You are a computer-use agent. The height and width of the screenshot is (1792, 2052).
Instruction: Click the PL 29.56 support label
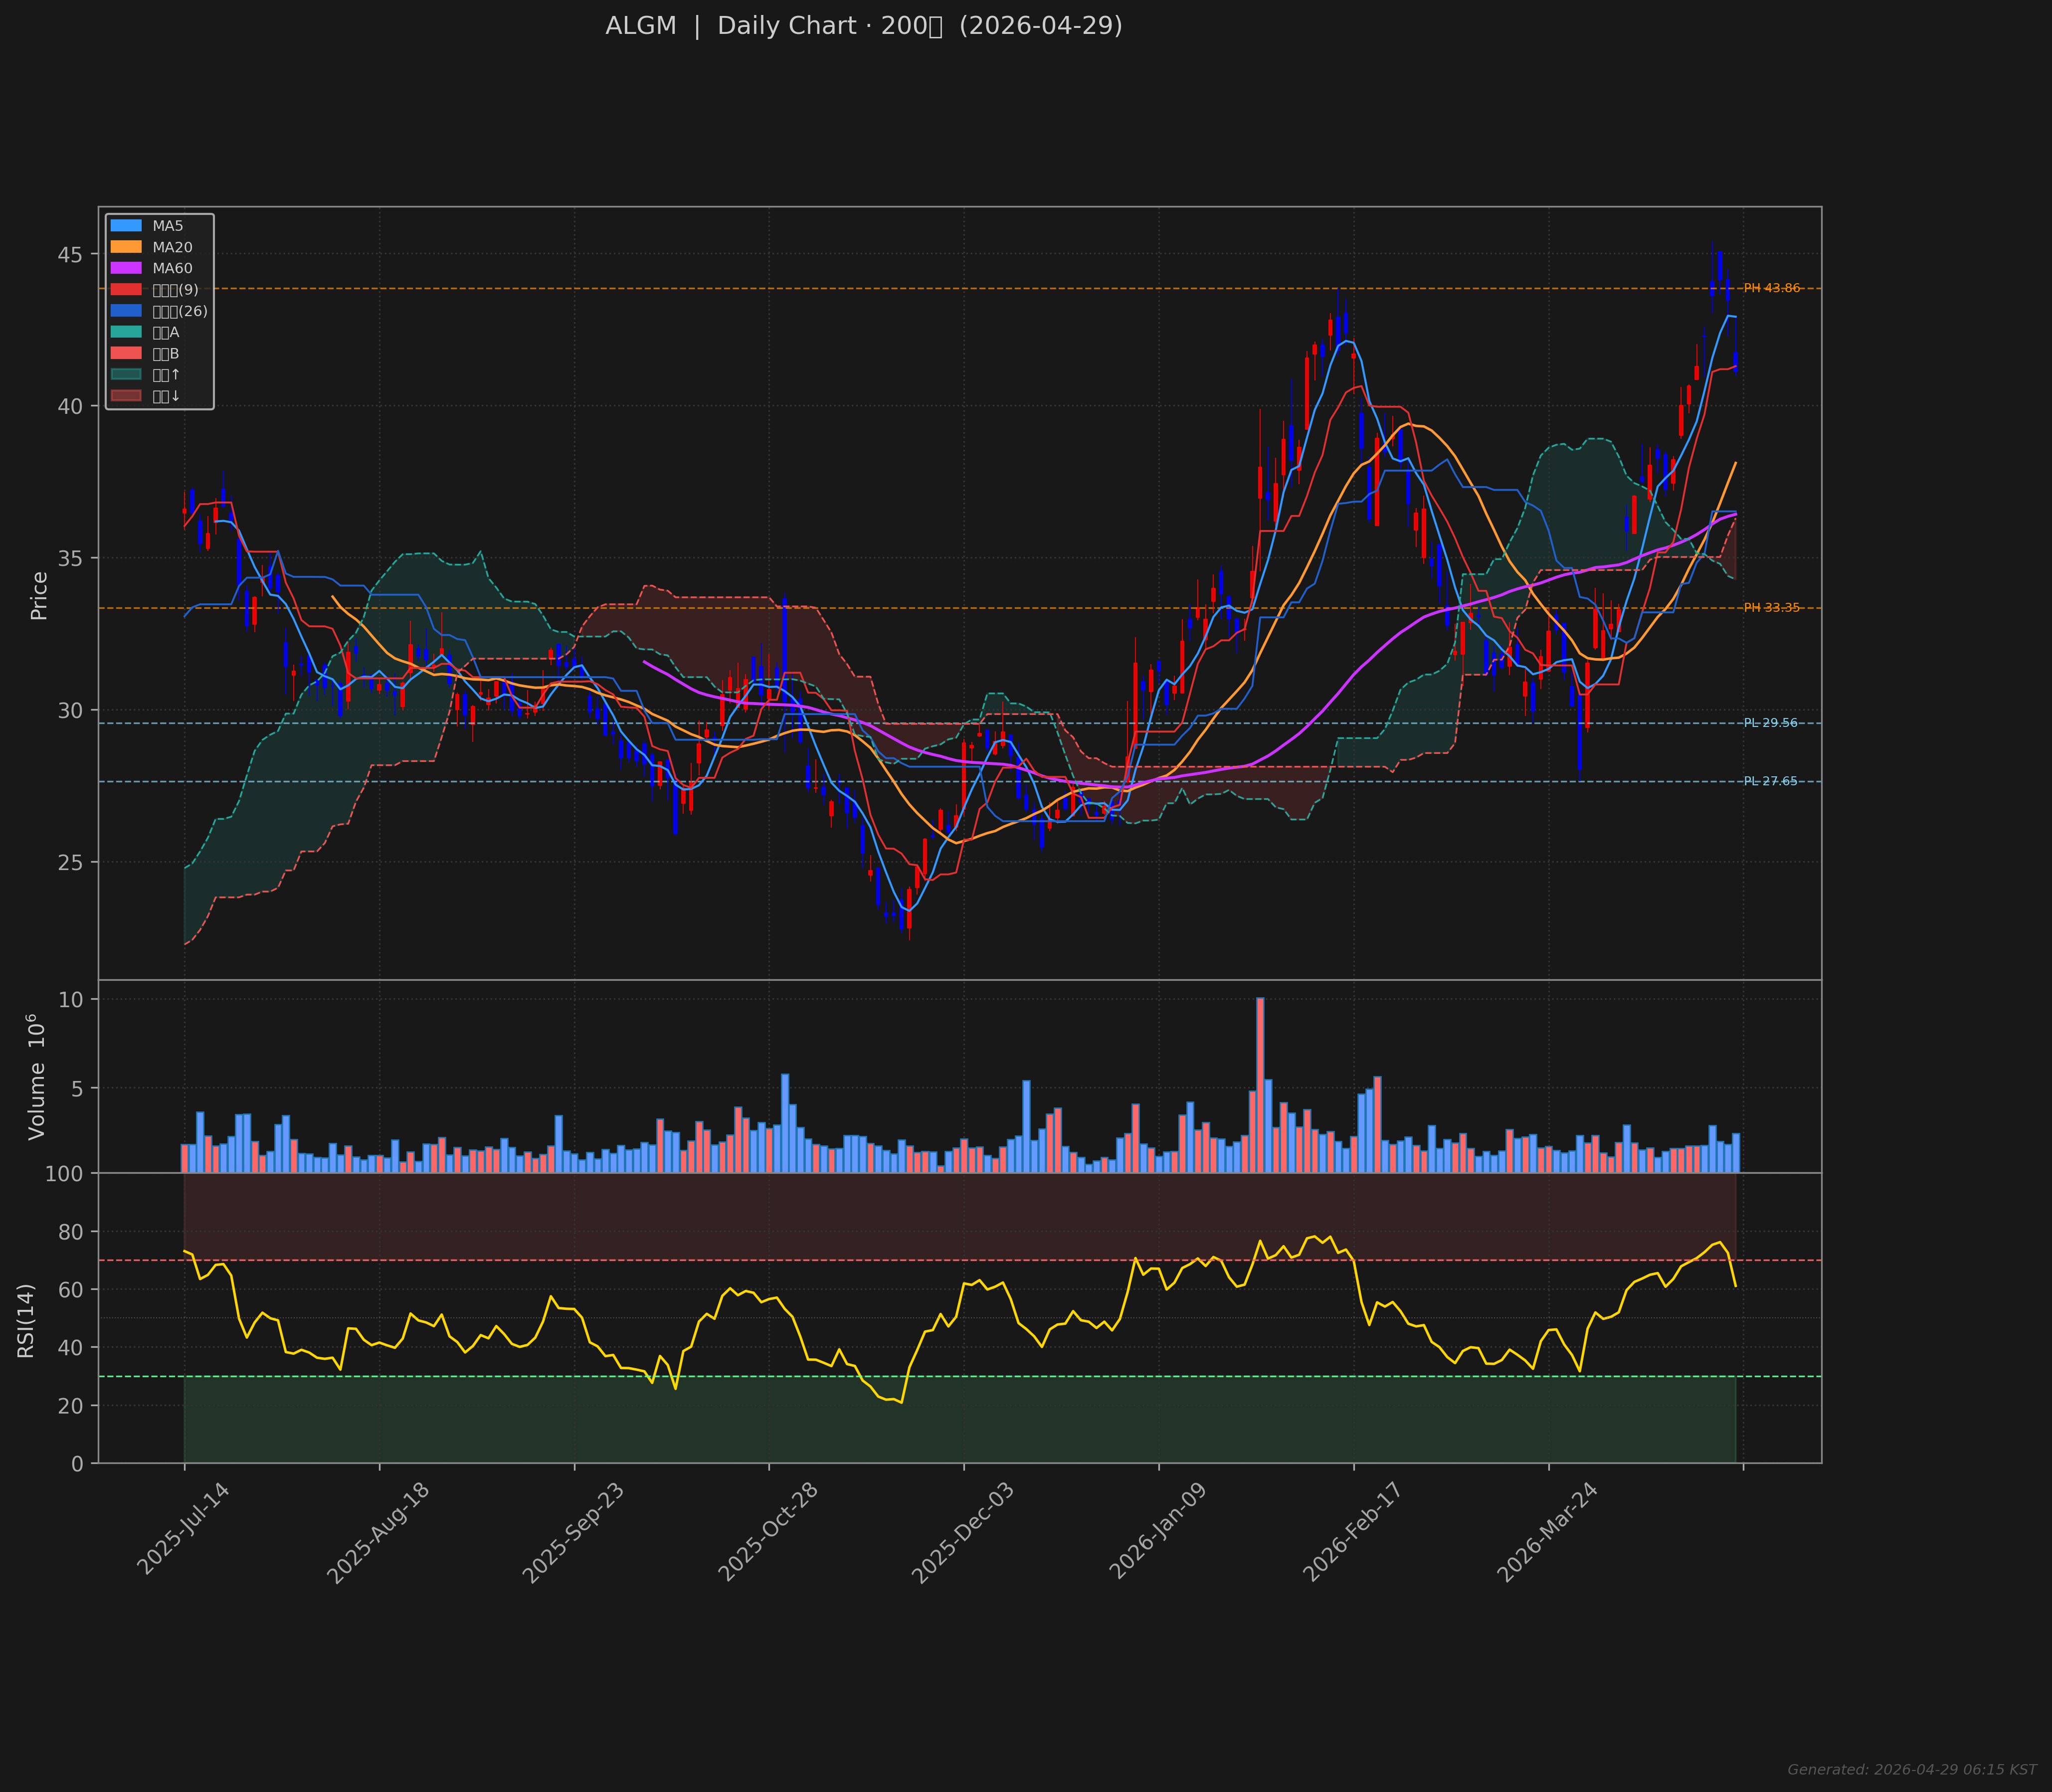[1770, 723]
